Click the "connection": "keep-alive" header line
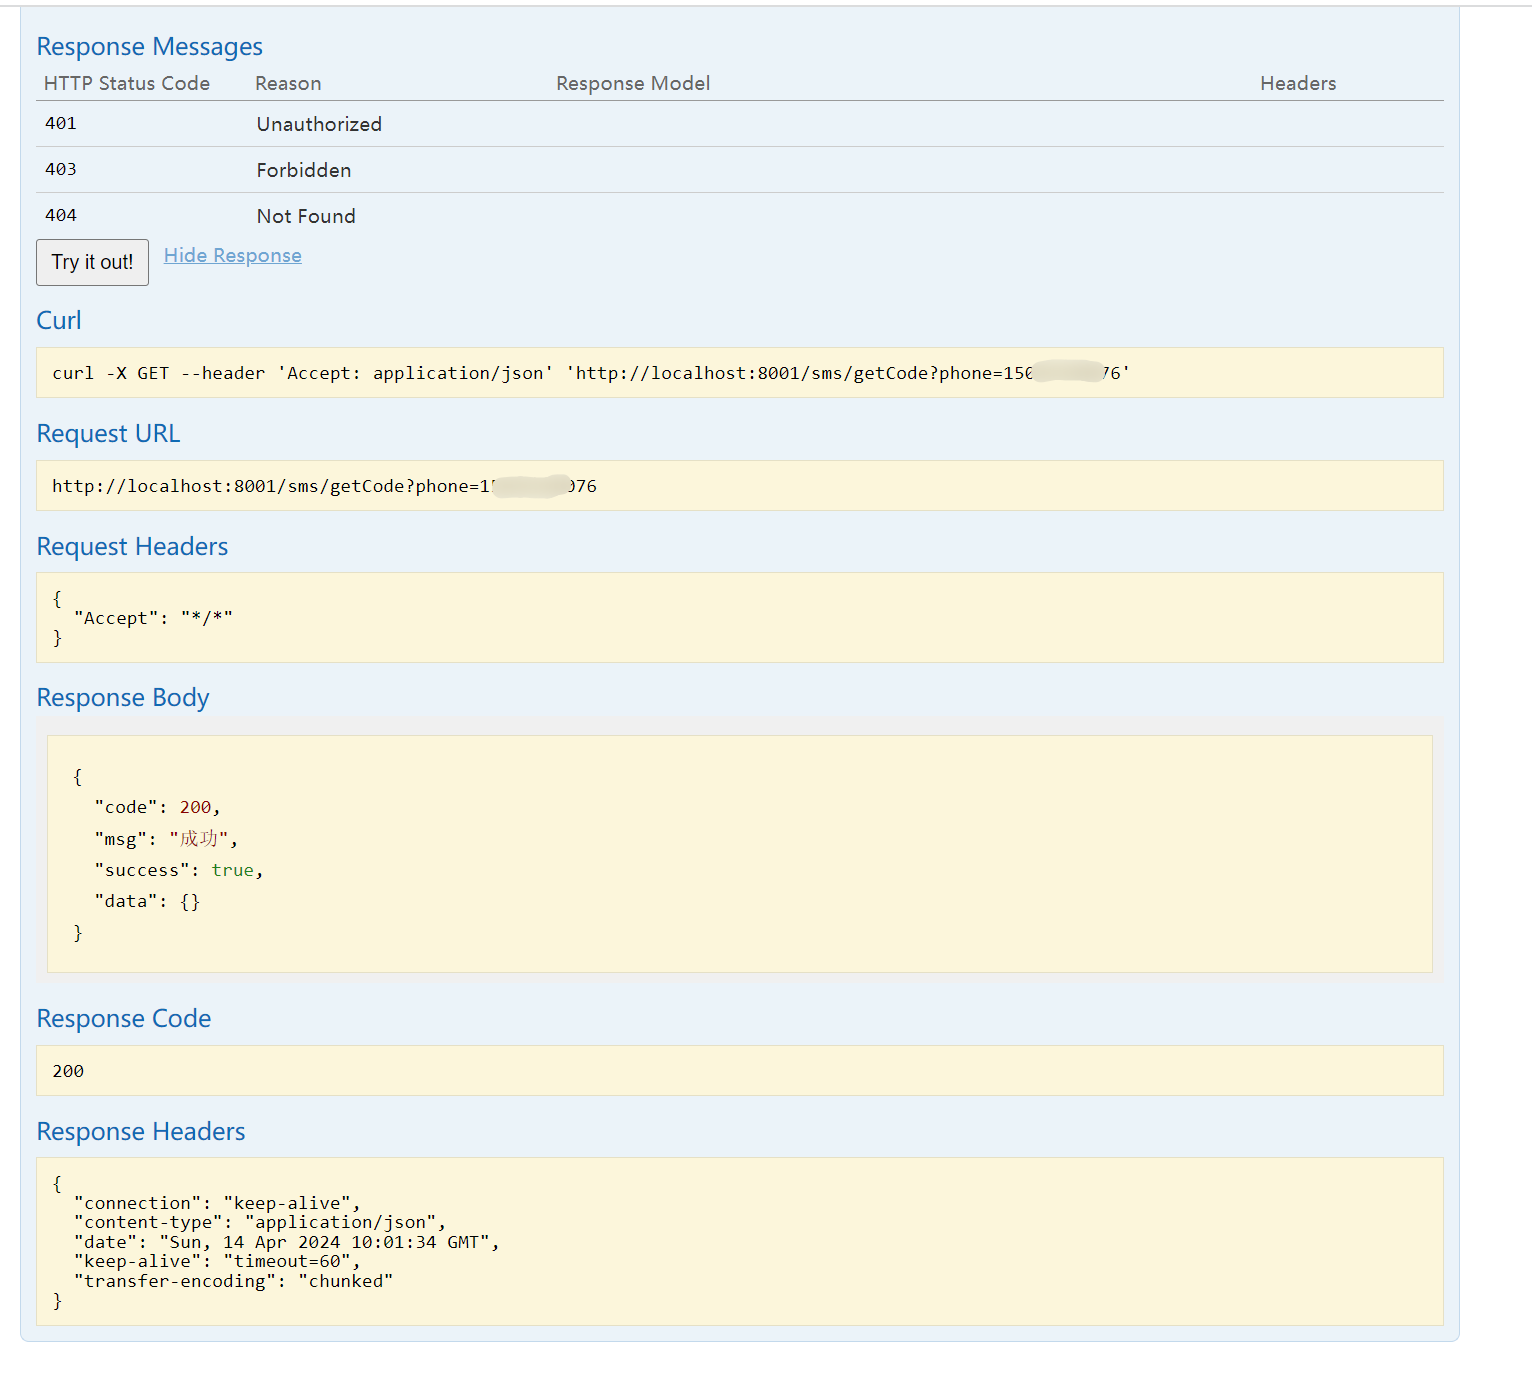1532x1380 pixels. point(217,1203)
